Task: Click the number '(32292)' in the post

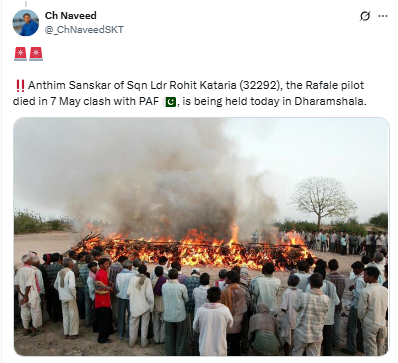Action: click(260, 85)
